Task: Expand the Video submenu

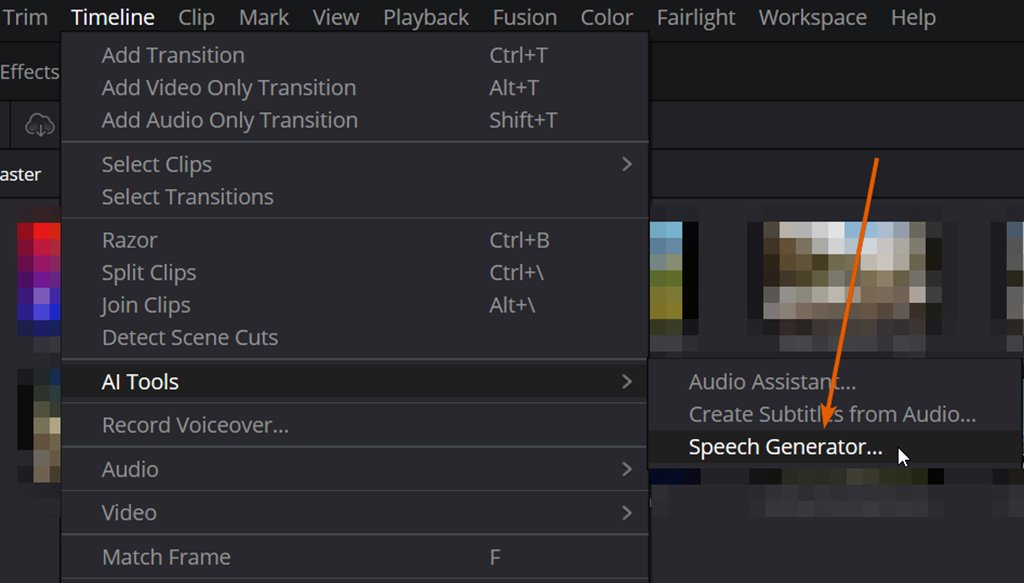Action: tap(627, 513)
